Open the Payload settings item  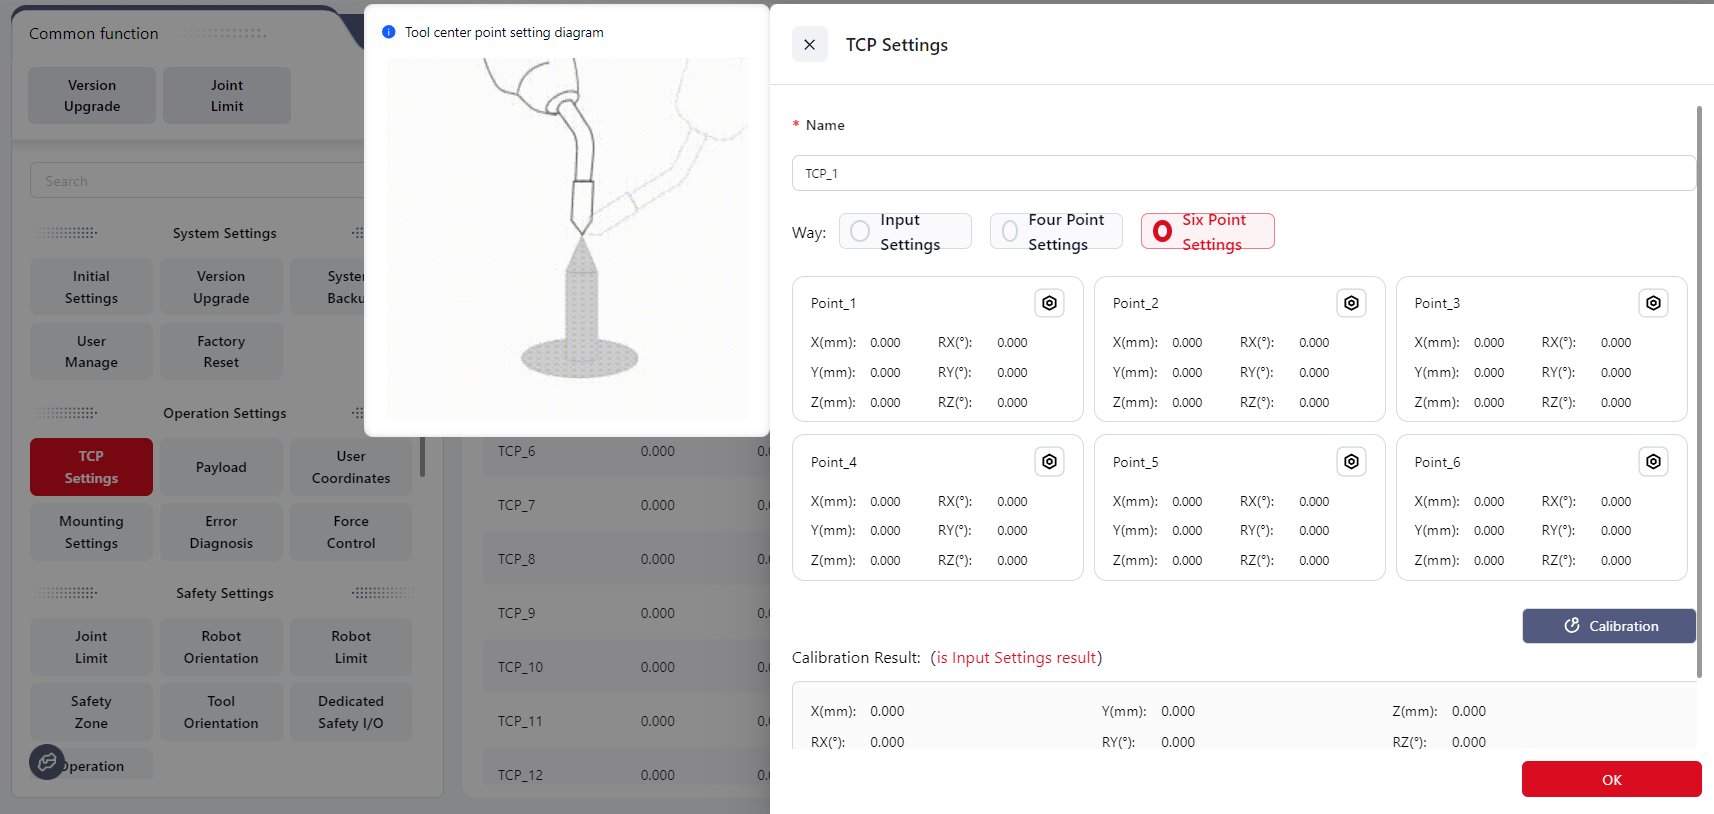click(221, 467)
